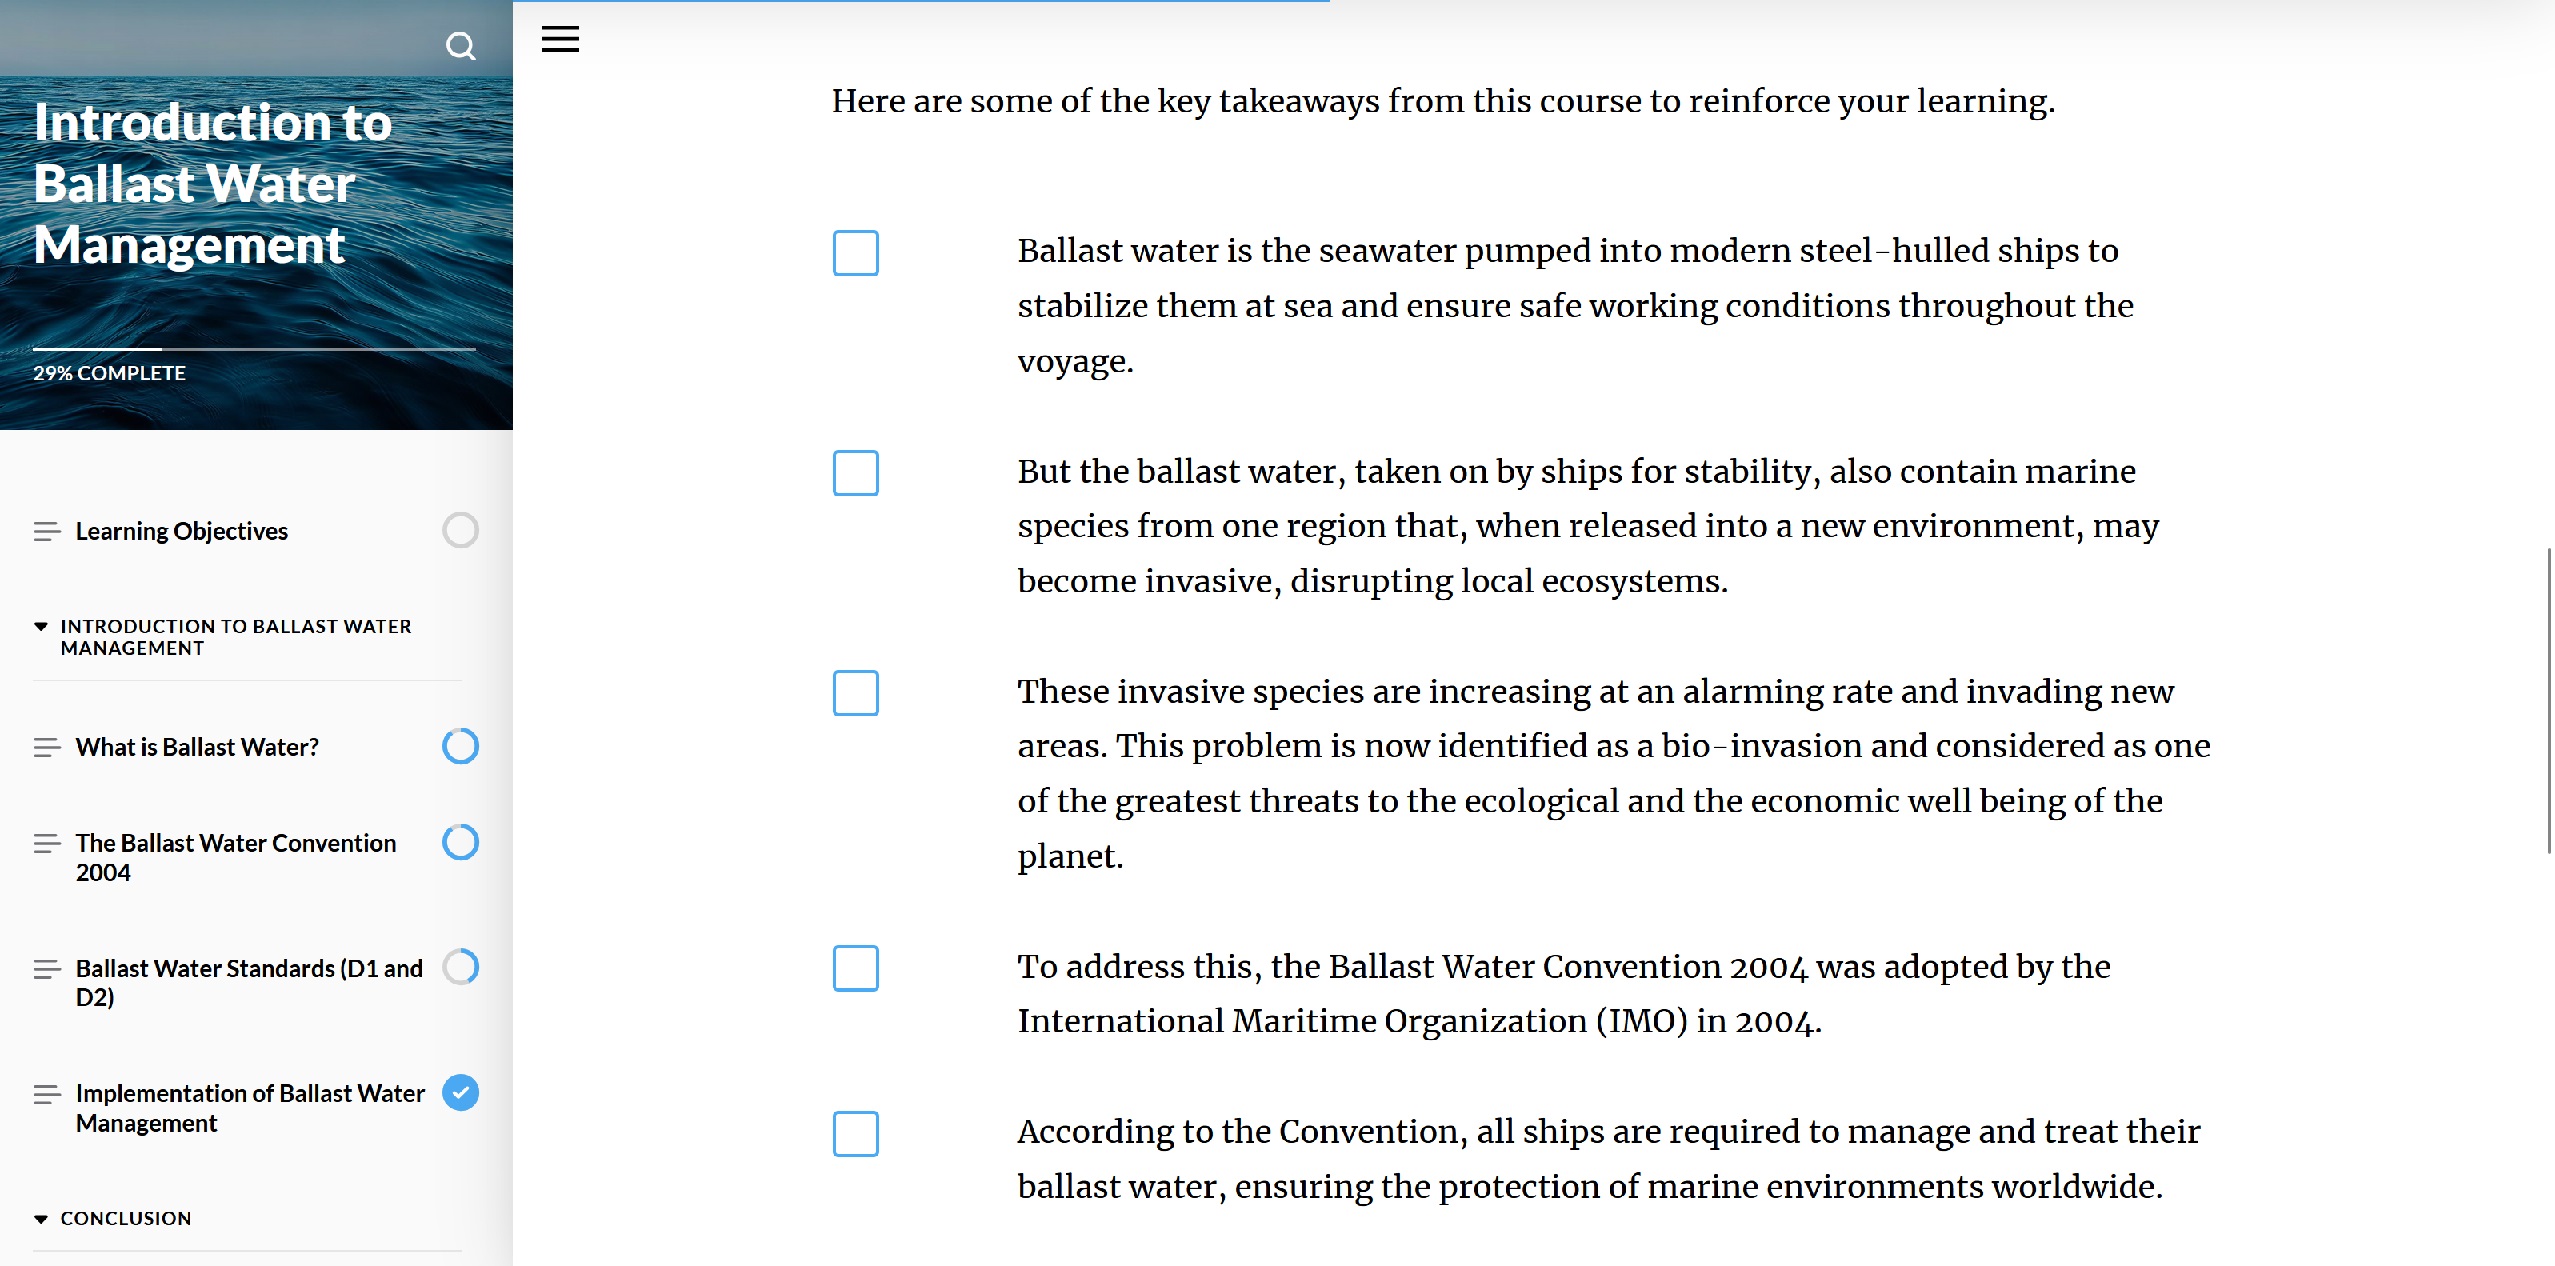Viewport: 2555px width, 1266px height.
Task: Click lesson lines icon beside Learning Objectives
Action: point(47,531)
